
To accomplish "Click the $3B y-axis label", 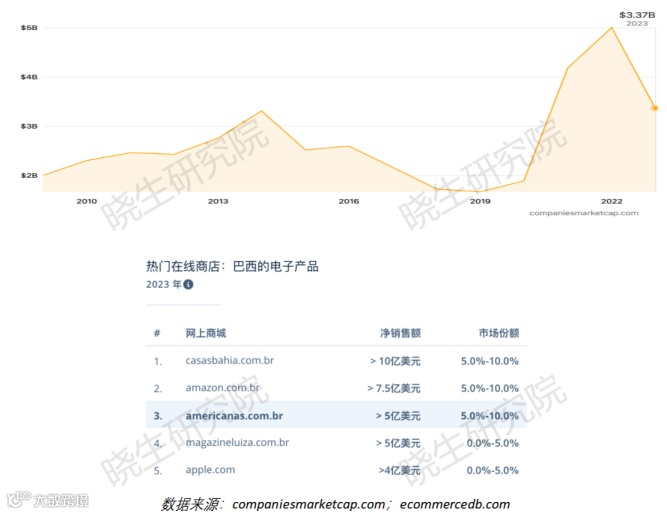I will pyautogui.click(x=29, y=126).
